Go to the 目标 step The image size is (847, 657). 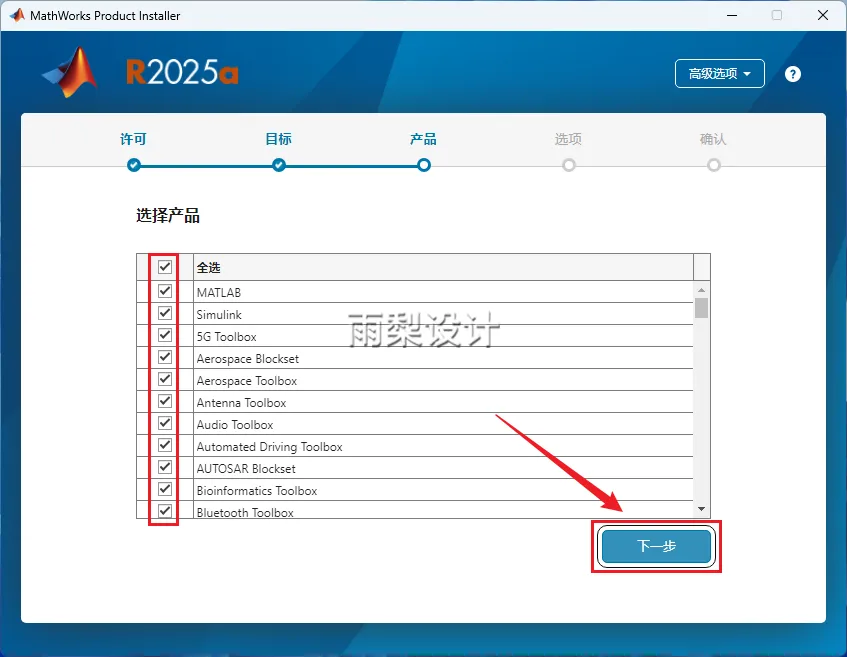coord(278,139)
